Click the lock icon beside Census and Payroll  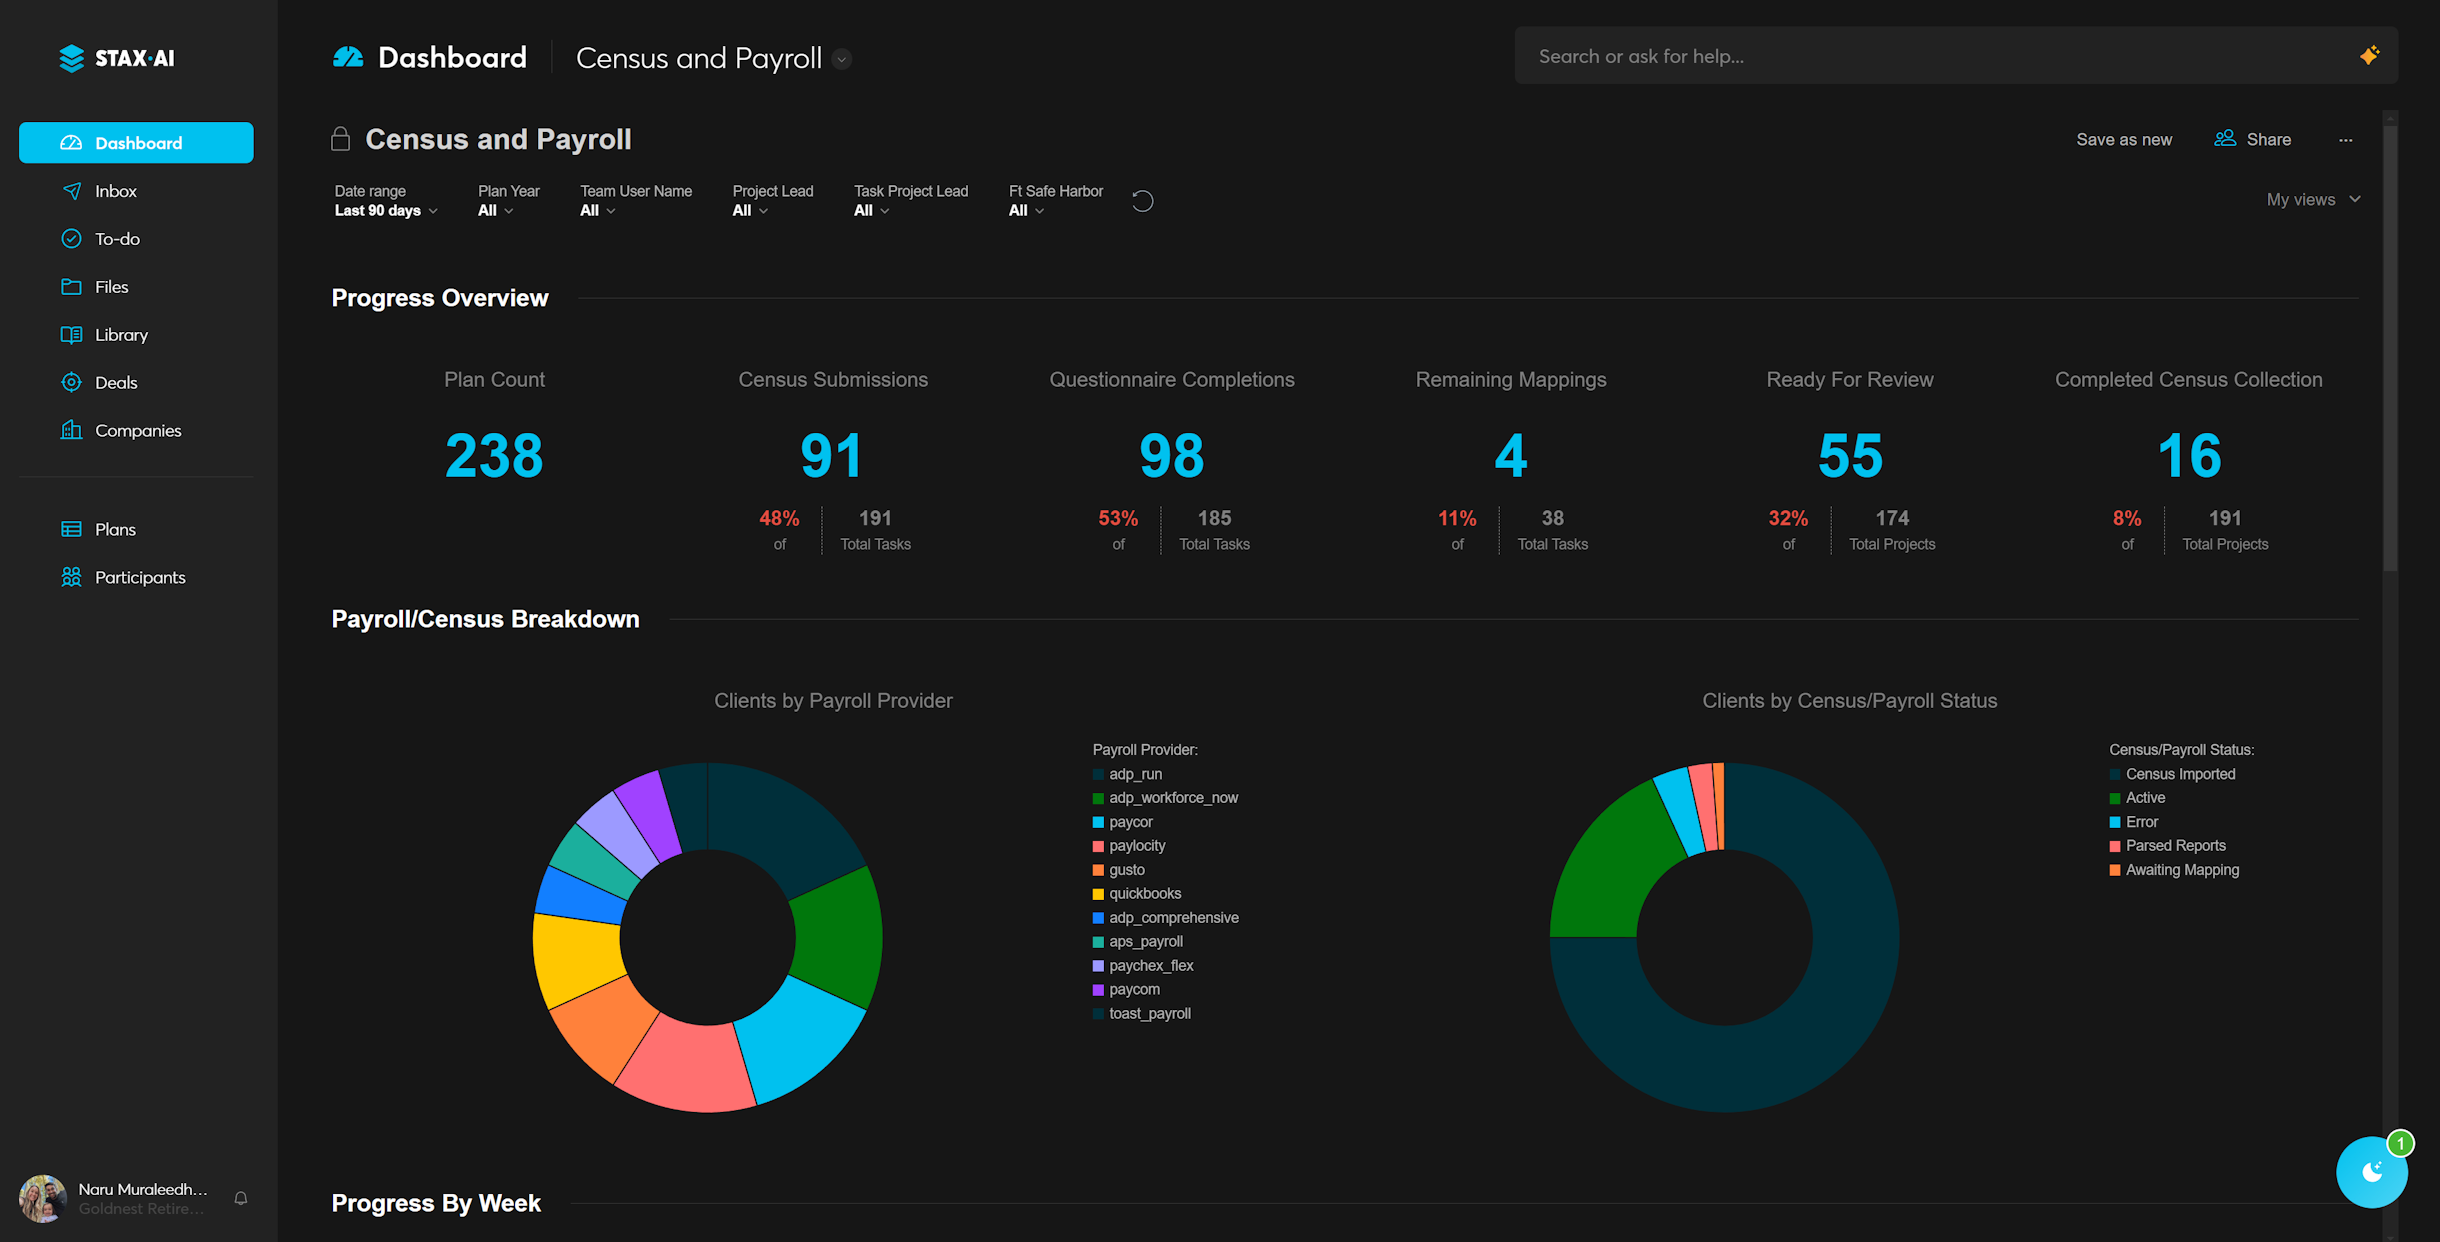pos(341,139)
